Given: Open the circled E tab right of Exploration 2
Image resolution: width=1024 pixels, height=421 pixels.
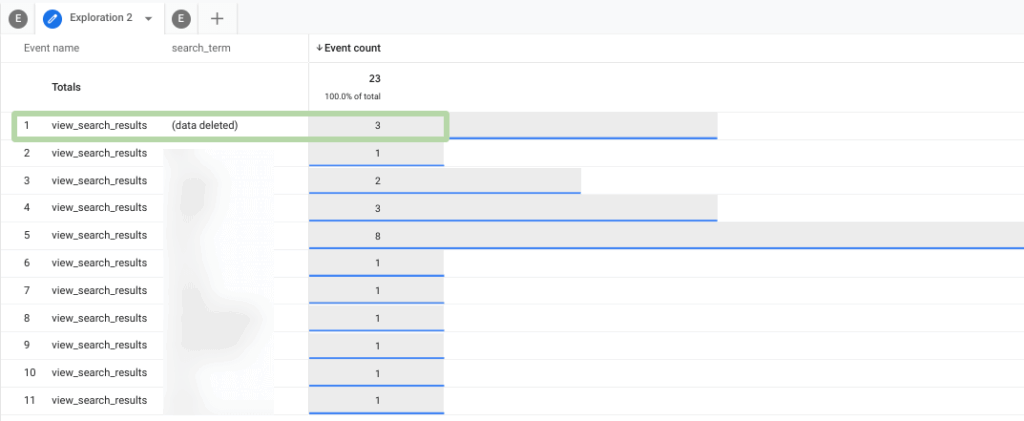Looking at the screenshot, I should 181,18.
